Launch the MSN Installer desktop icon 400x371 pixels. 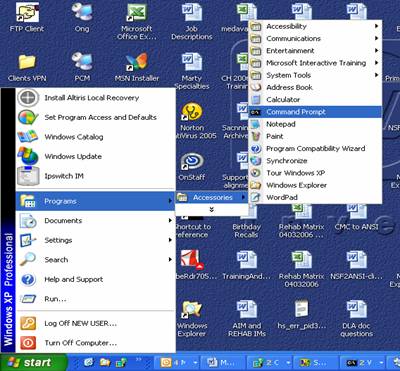[137, 67]
